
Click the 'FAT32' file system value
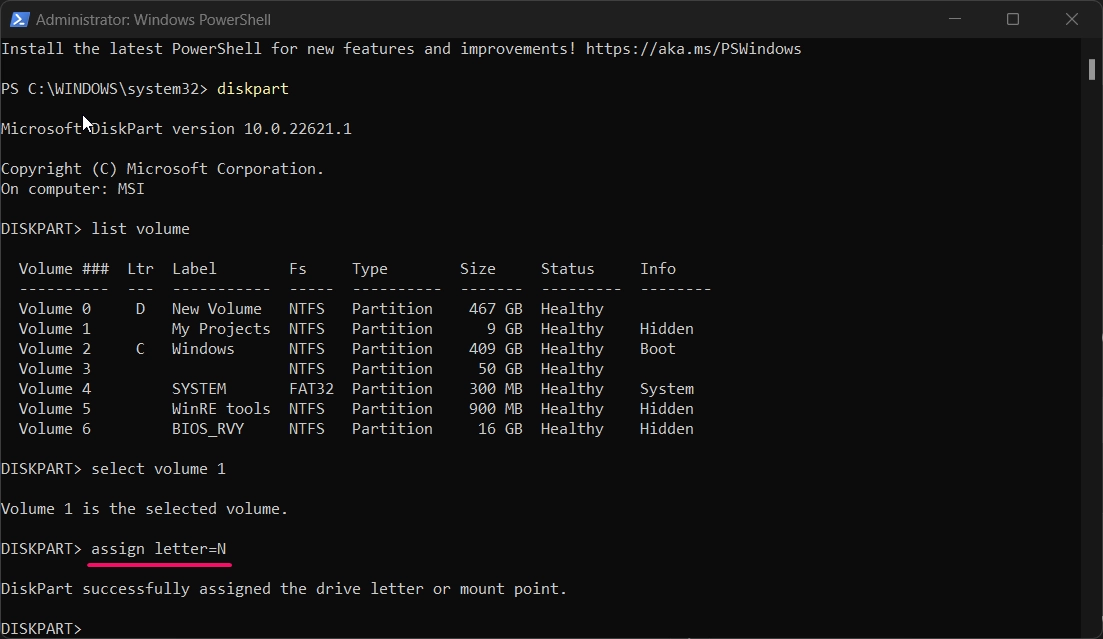point(311,389)
